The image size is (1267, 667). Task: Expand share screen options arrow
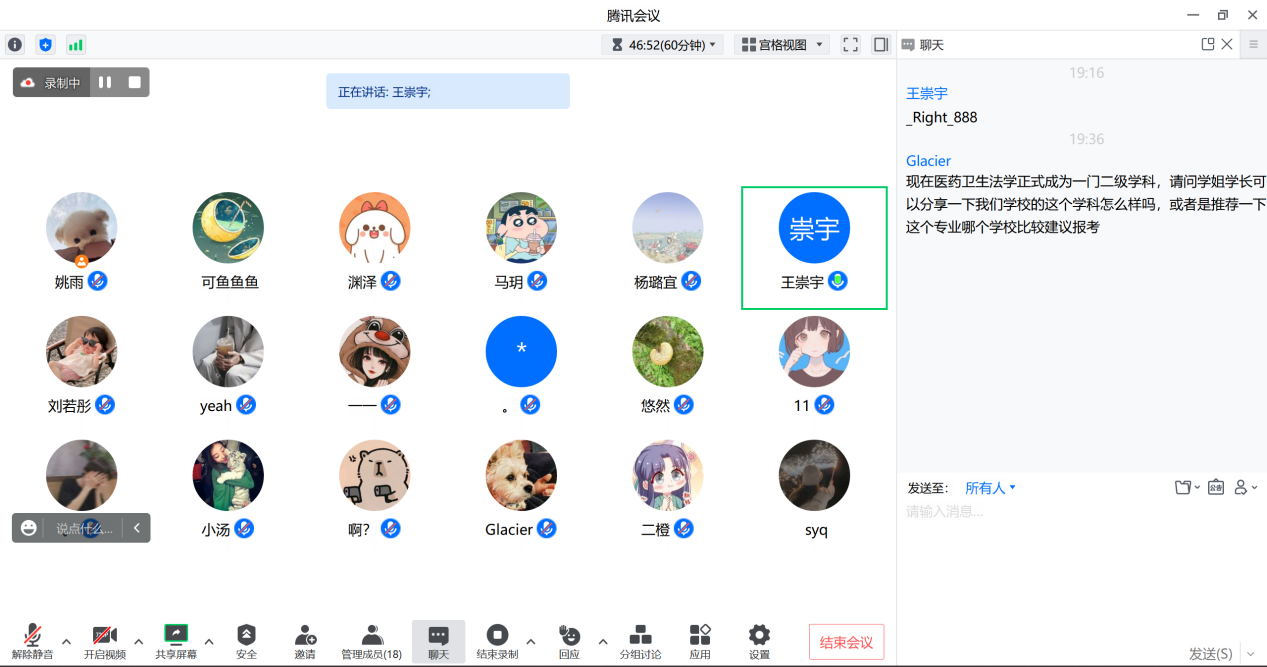pos(209,641)
